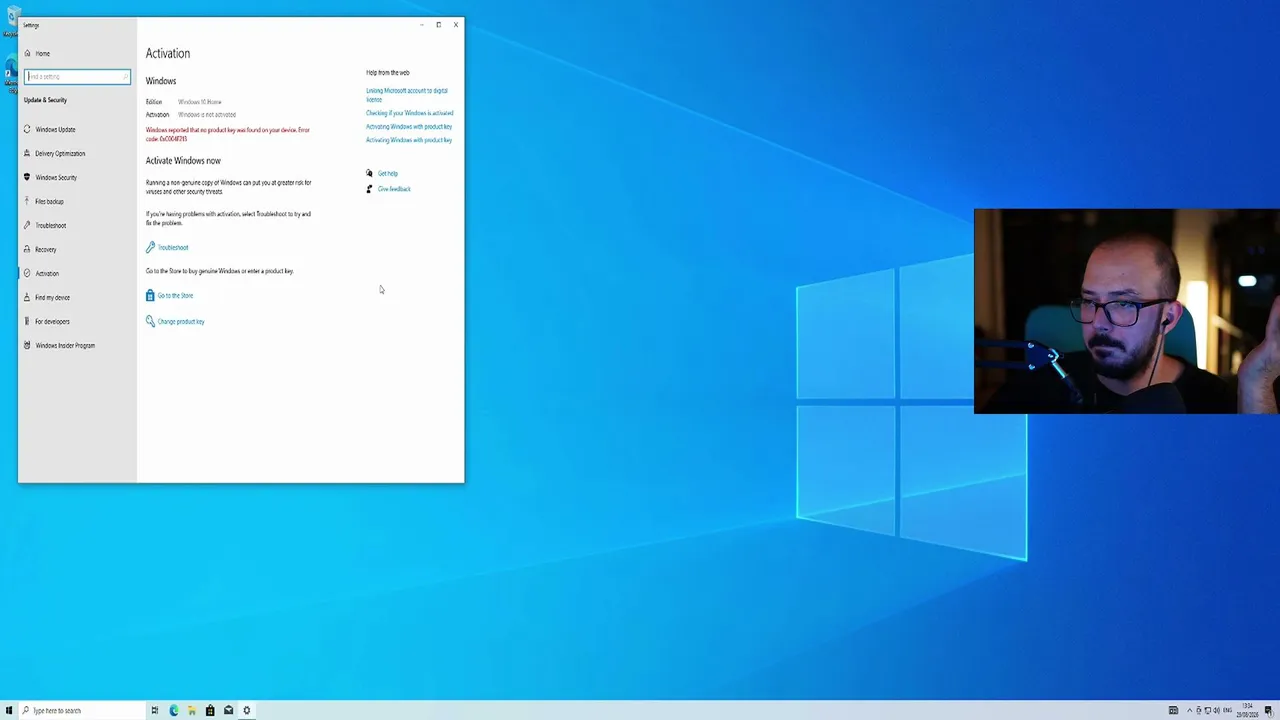The image size is (1280, 720).
Task: Open the taskbar clock and calendar
Action: [x=1247, y=710]
